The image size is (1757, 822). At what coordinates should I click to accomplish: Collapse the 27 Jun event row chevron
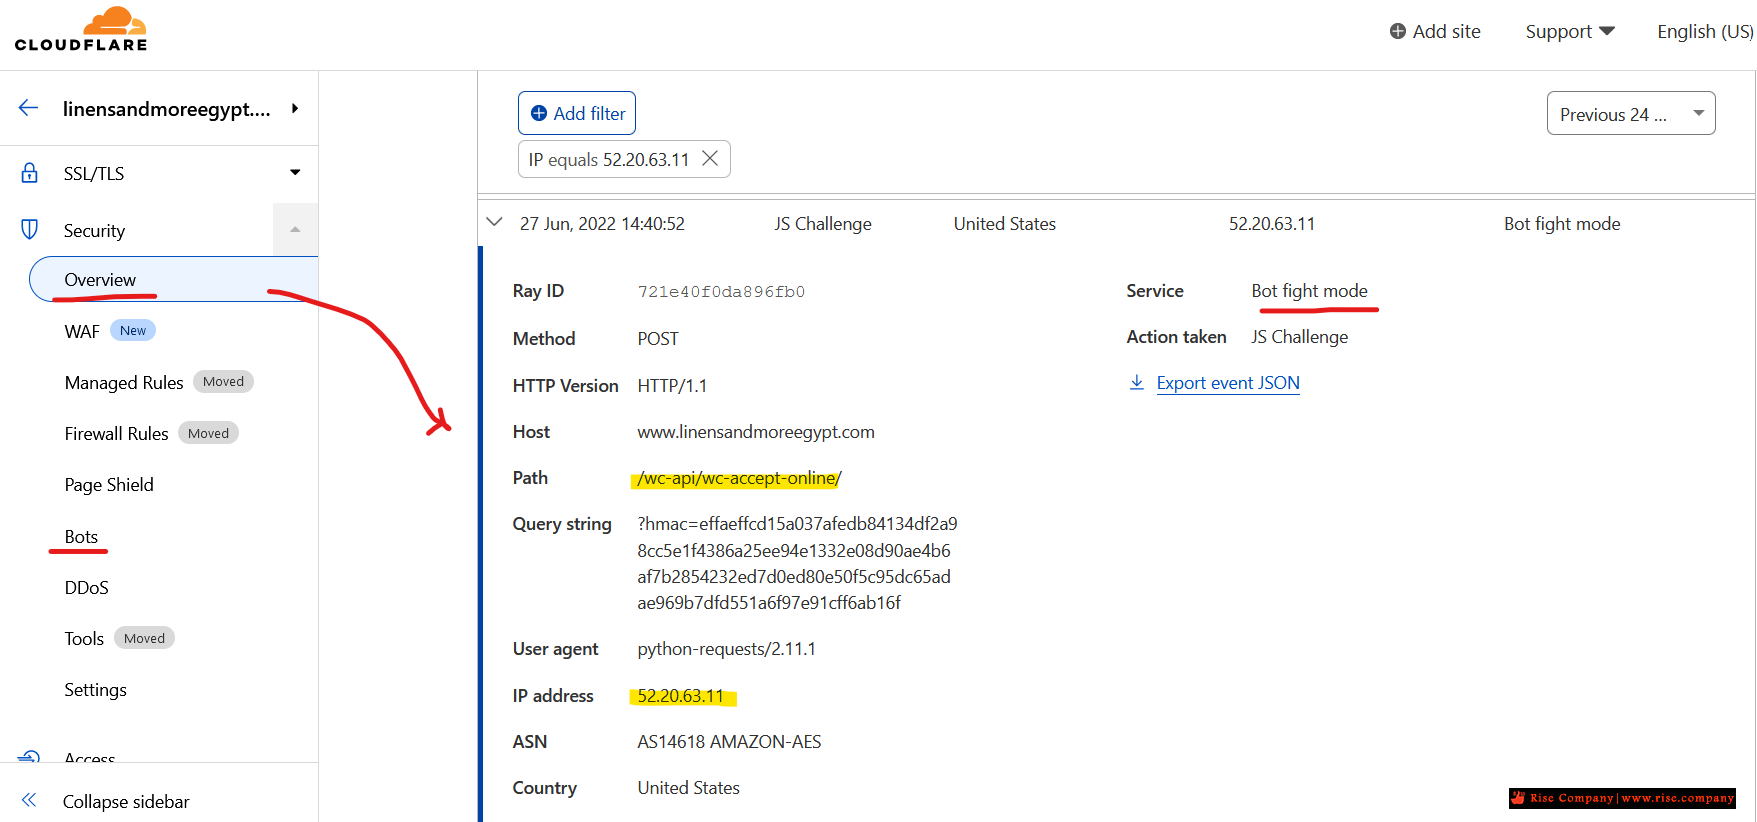tap(494, 222)
